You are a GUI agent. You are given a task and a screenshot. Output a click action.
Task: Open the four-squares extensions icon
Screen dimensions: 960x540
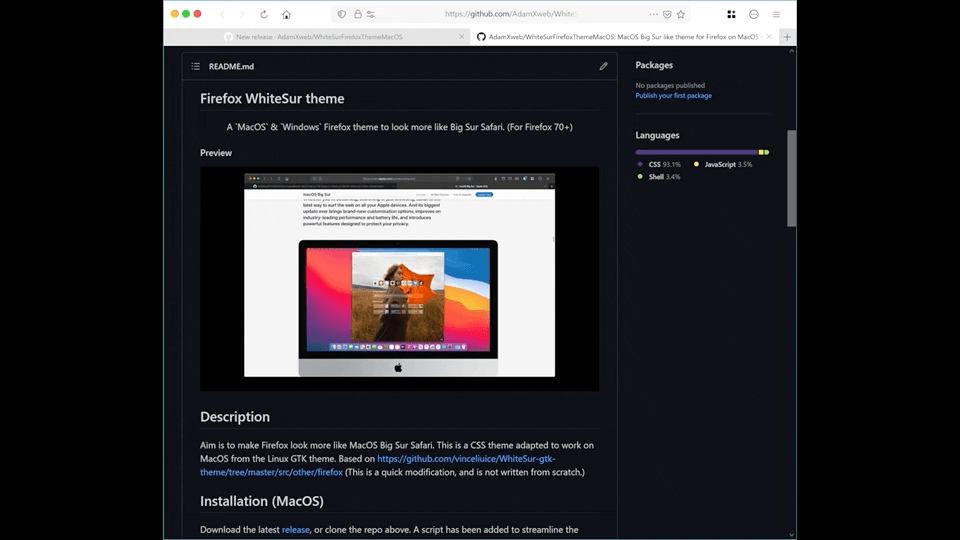[x=731, y=14]
